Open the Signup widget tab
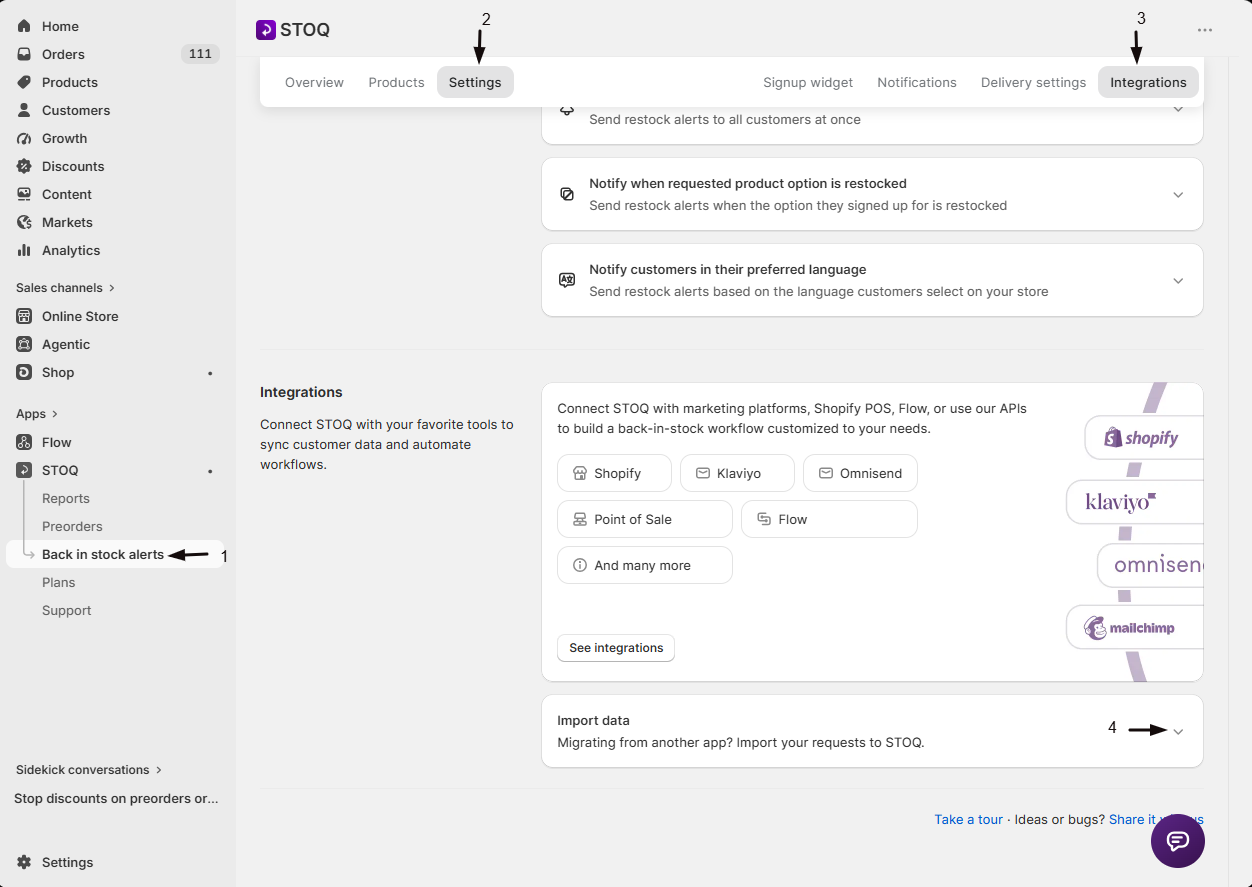Viewport: 1252px width, 887px height. pyautogui.click(x=808, y=82)
